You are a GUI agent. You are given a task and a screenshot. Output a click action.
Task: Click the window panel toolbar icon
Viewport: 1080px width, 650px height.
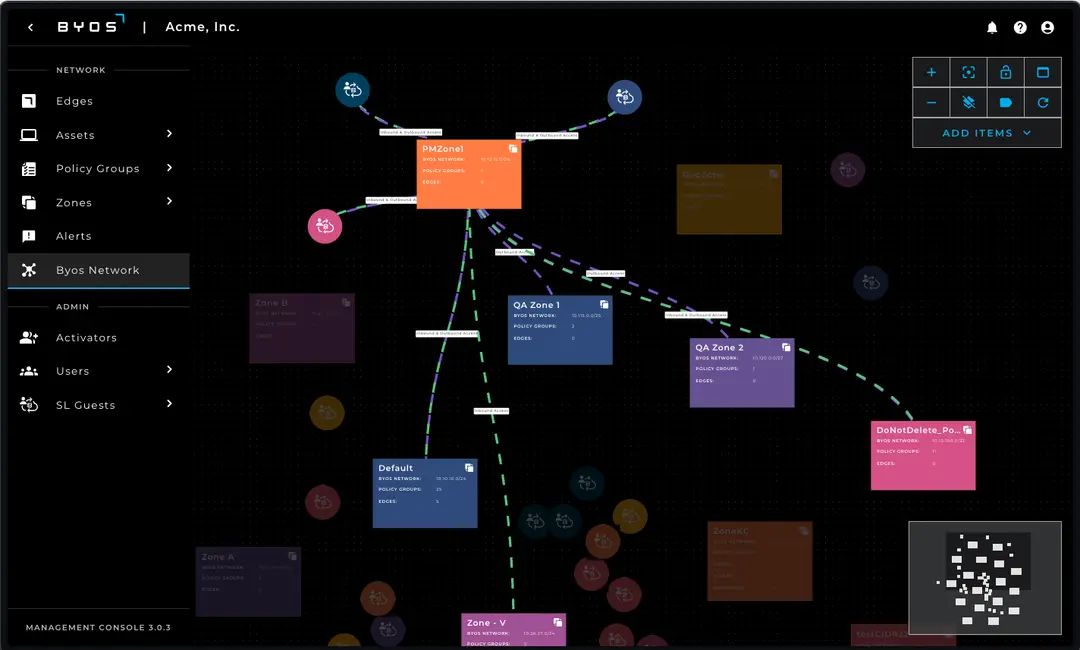1043,72
